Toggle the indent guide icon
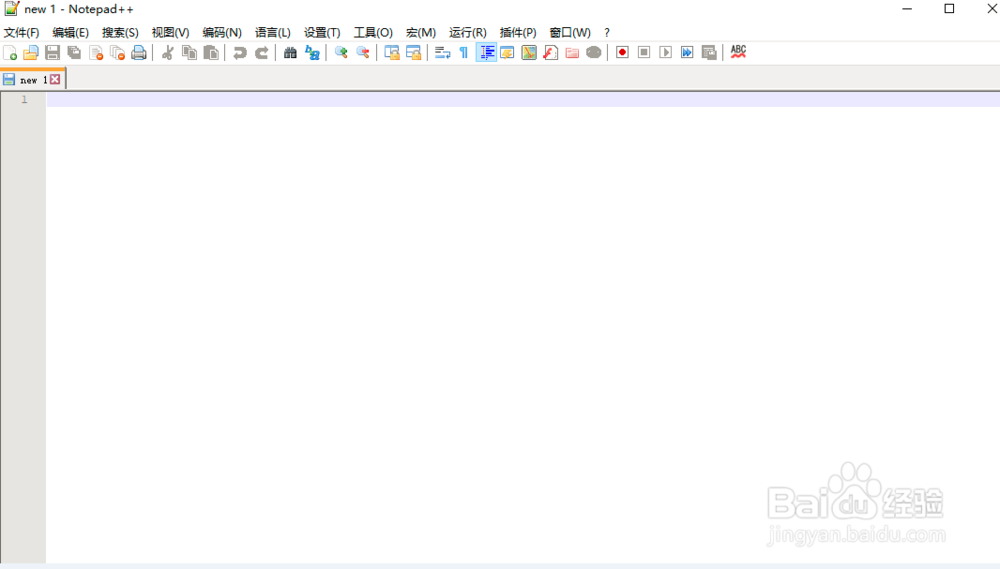Image resolution: width=1000 pixels, height=569 pixels. click(x=486, y=53)
